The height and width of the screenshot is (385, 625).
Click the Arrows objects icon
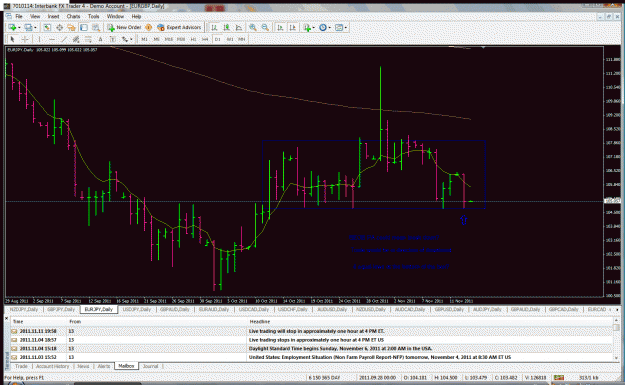click(125, 39)
